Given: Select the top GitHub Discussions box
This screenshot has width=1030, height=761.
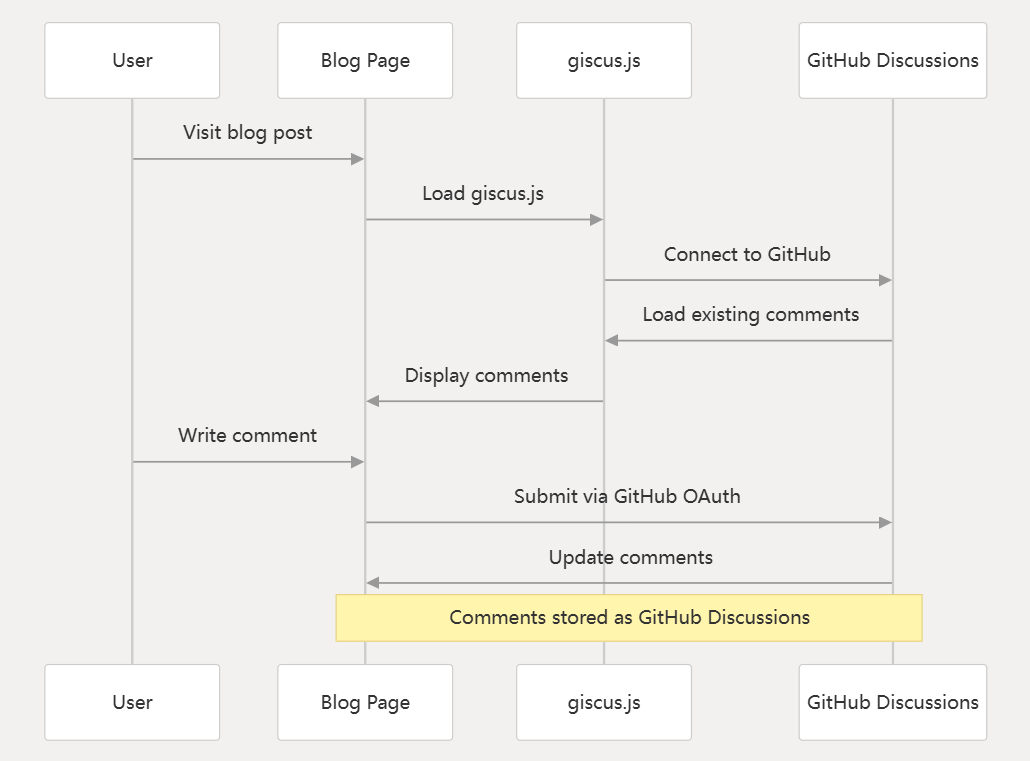Looking at the screenshot, I should tap(893, 60).
